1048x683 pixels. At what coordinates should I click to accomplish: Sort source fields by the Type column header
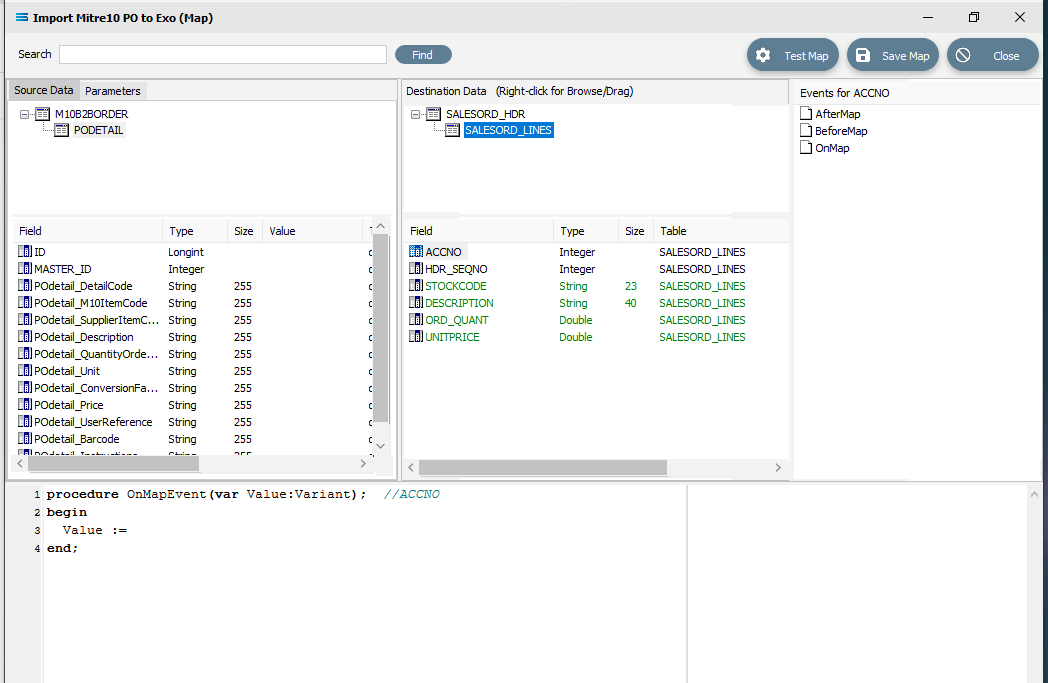click(x=194, y=231)
